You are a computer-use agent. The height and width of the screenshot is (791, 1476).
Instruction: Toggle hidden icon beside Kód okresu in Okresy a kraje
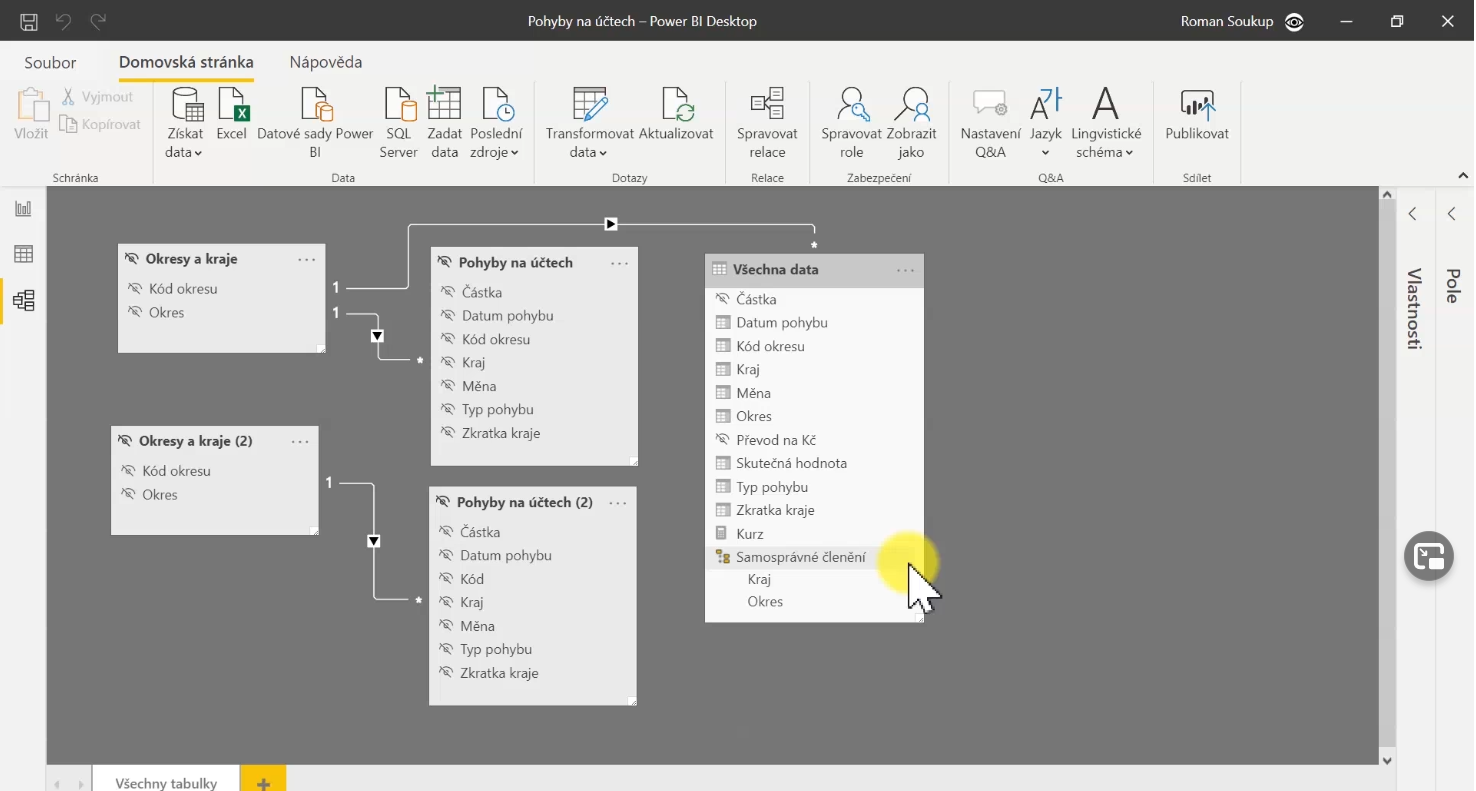click(x=135, y=288)
